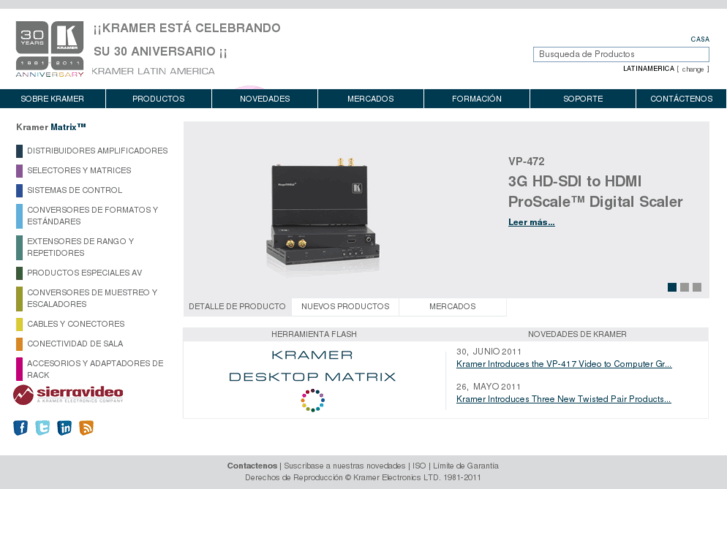Click the Contactenos footer link
727x545 pixels.
[x=252, y=466]
